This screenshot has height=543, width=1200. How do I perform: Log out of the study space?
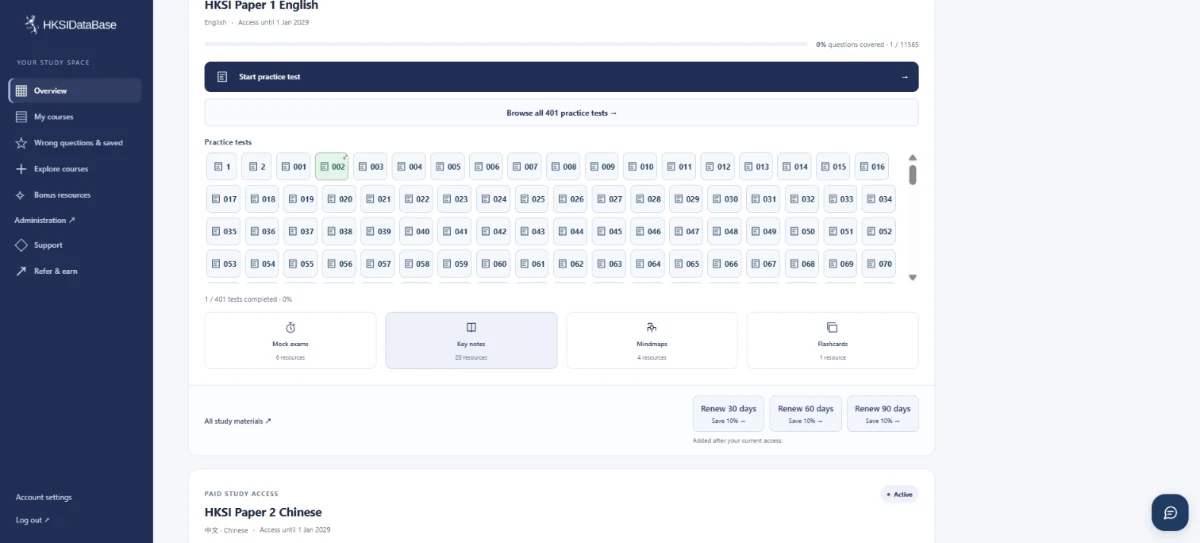[x=32, y=520]
